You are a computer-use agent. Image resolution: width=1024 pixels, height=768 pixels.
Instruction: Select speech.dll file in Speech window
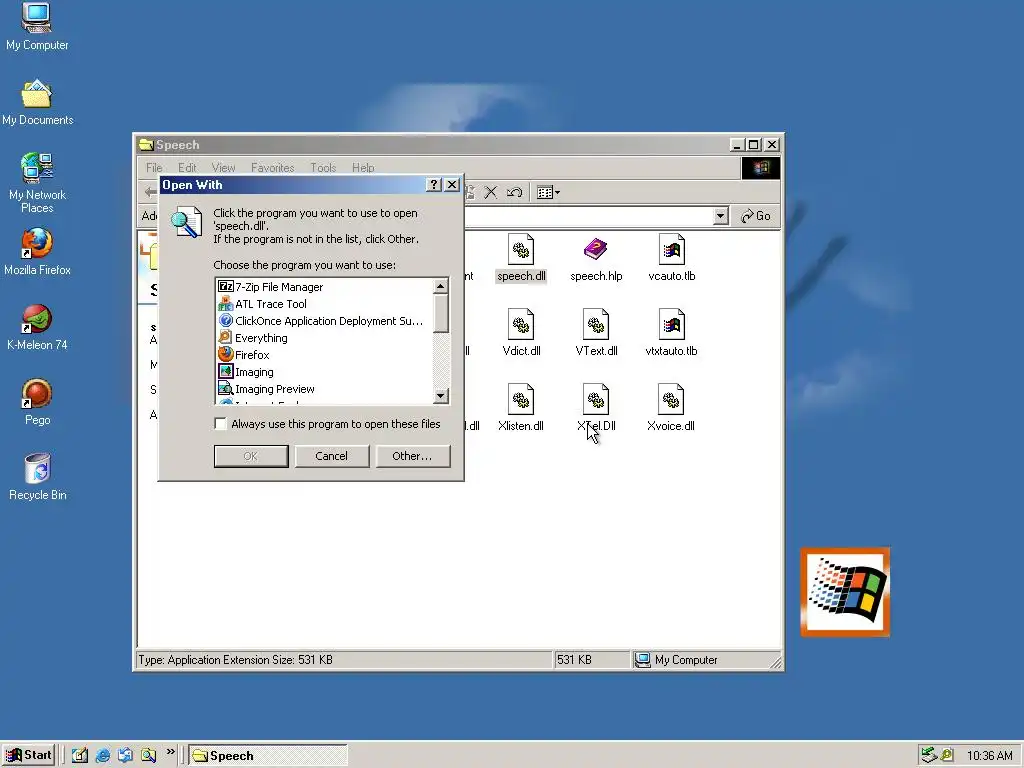point(520,258)
